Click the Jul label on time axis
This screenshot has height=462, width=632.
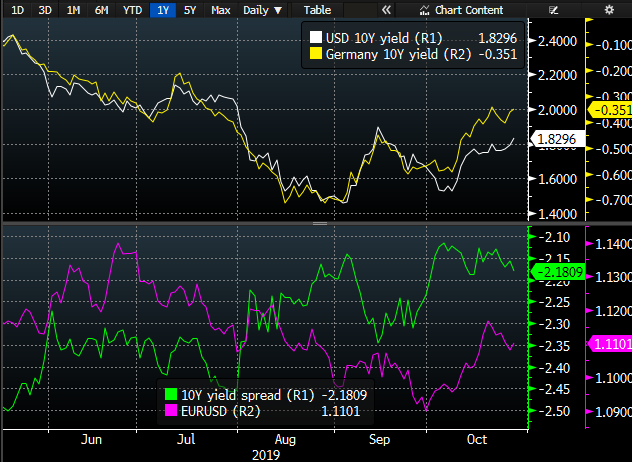click(x=186, y=439)
